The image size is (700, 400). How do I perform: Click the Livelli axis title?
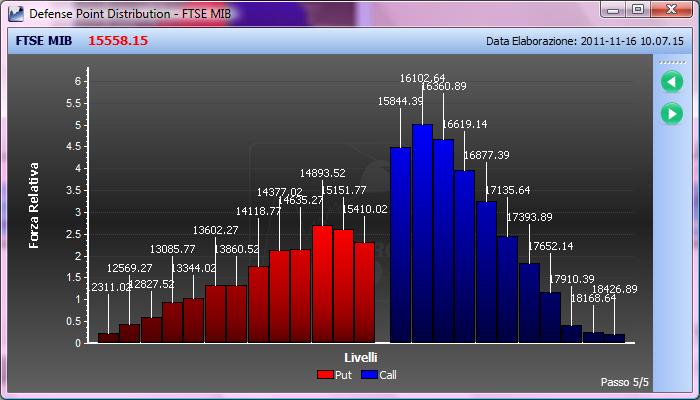[x=361, y=358]
